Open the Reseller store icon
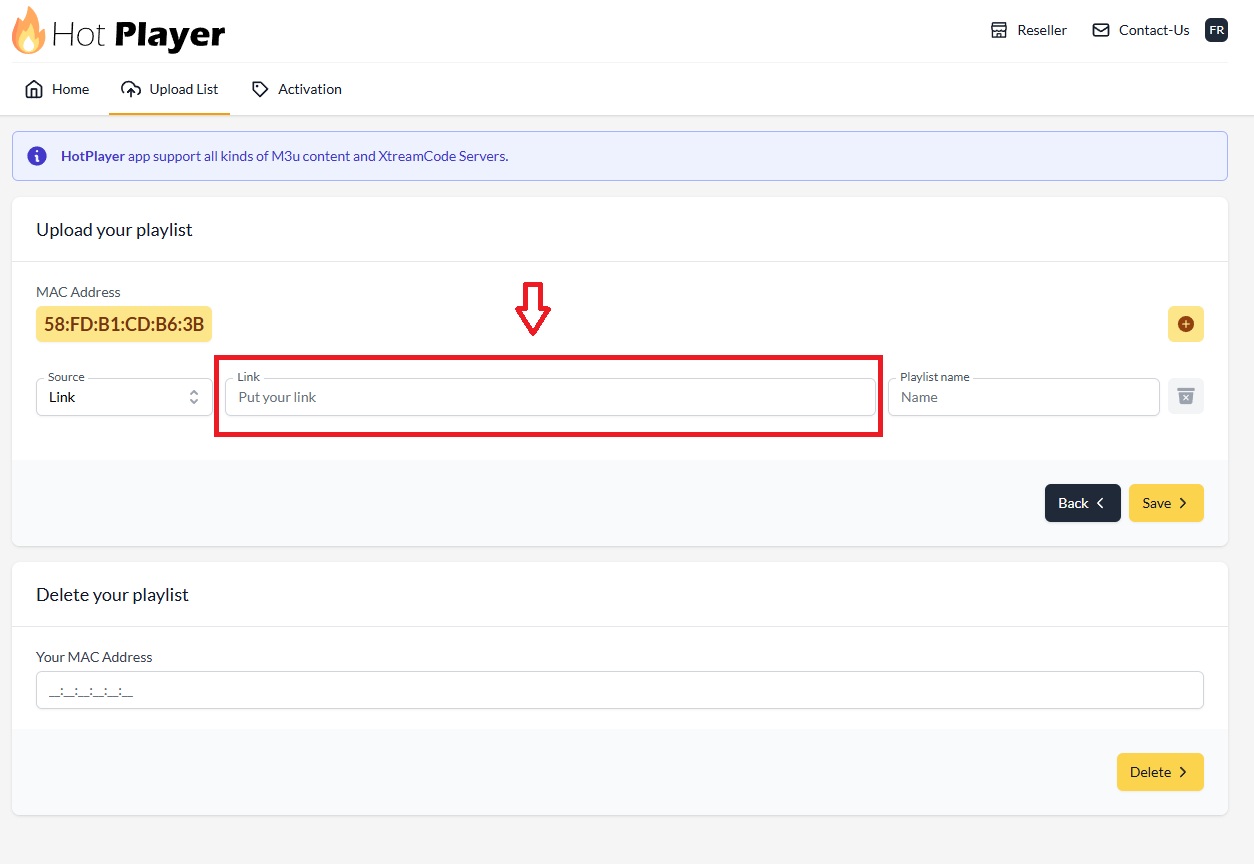Image resolution: width=1254 pixels, height=864 pixels. click(x=999, y=30)
